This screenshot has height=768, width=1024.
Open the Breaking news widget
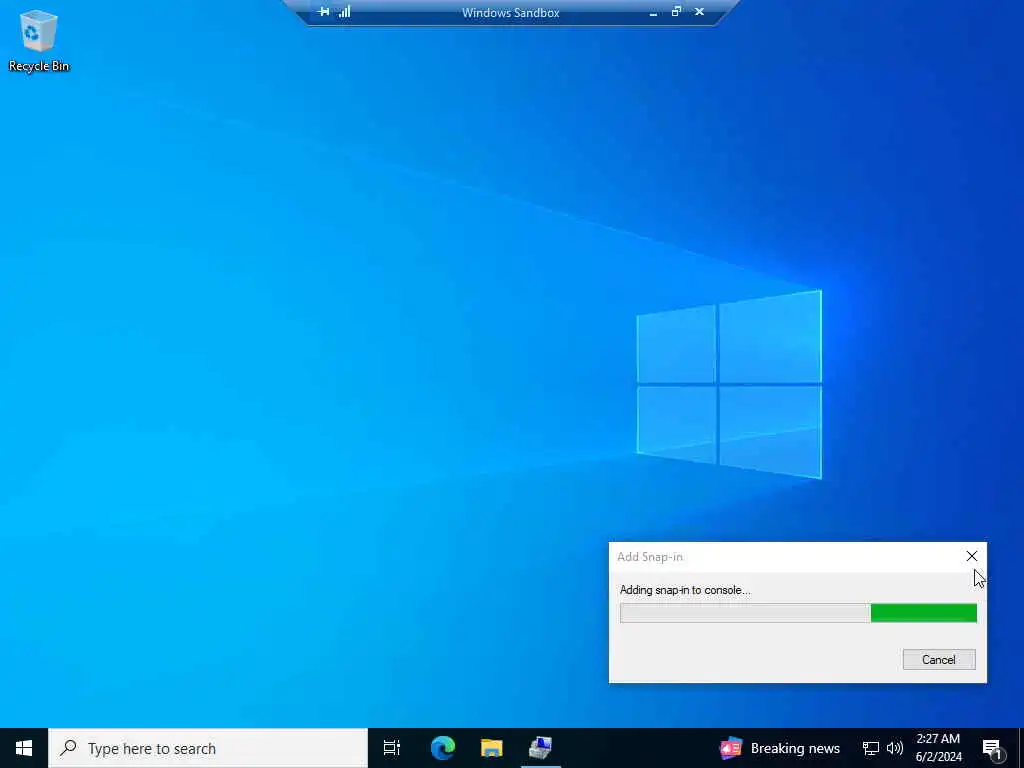[x=780, y=748]
